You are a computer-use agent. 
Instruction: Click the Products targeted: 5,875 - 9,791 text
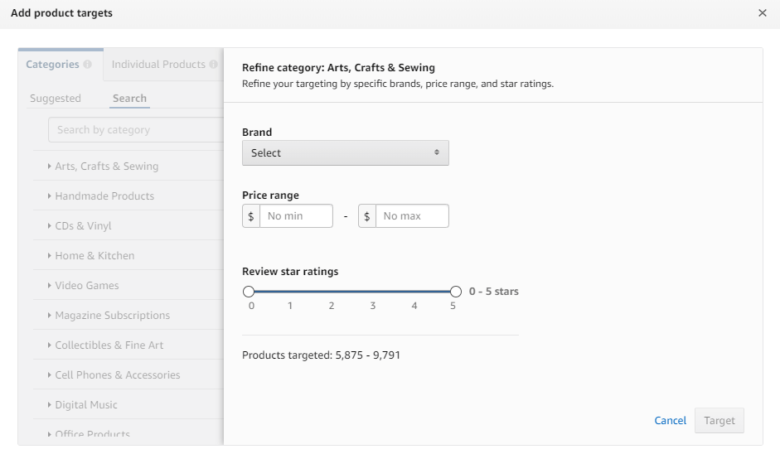(321, 355)
